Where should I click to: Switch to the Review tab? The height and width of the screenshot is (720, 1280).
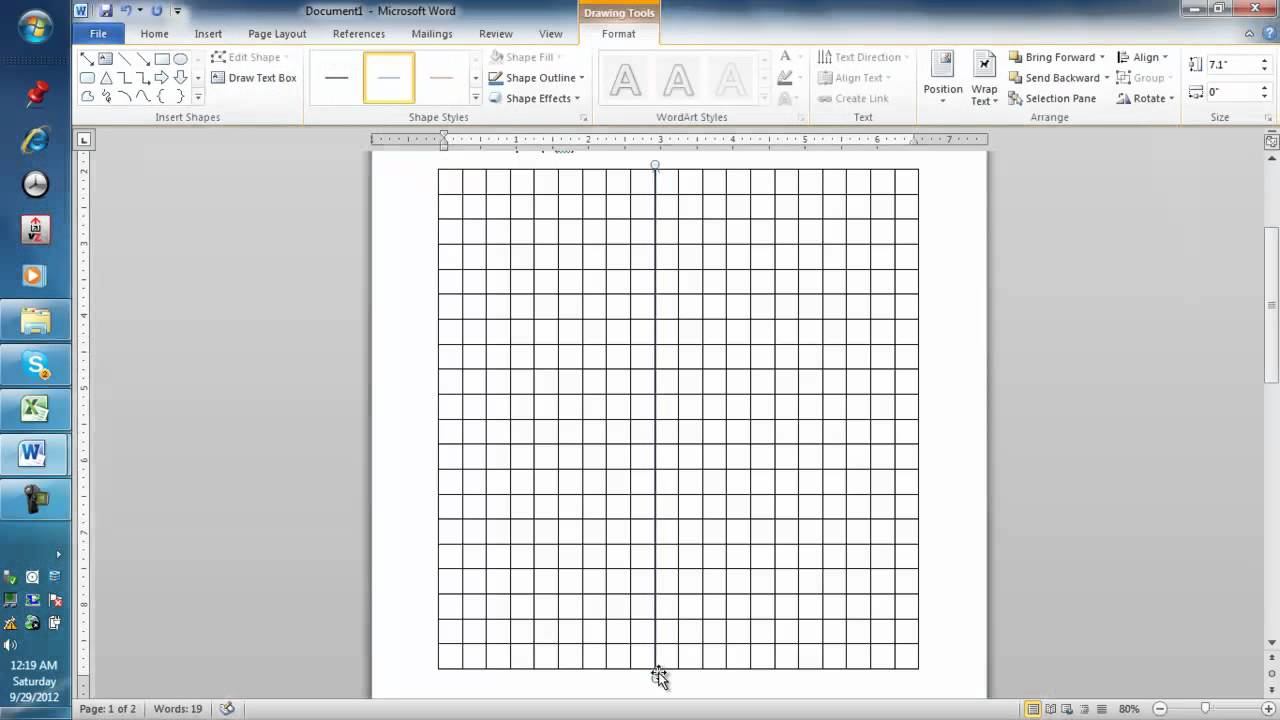click(496, 34)
